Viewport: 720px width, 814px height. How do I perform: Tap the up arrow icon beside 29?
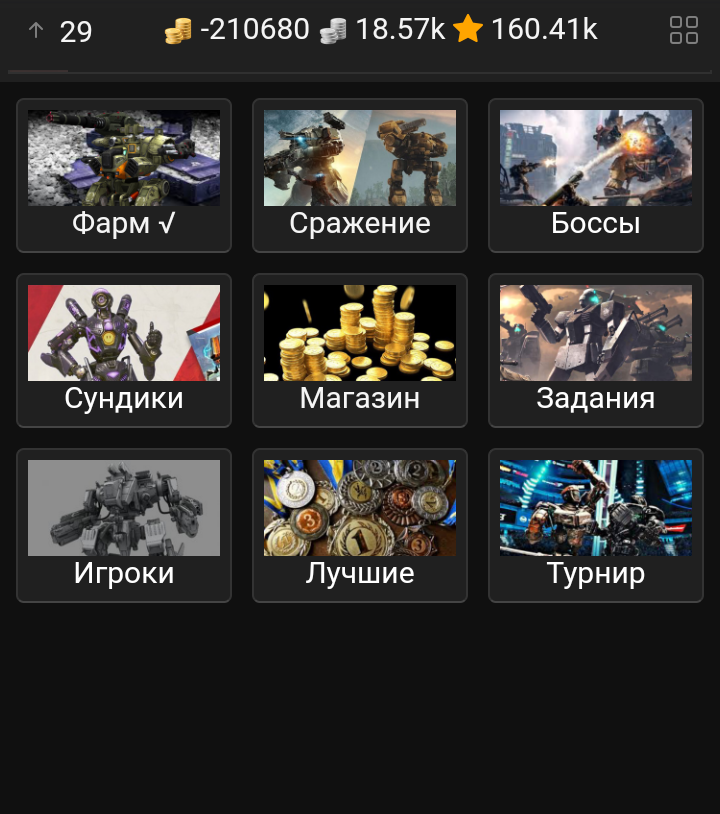coord(35,30)
